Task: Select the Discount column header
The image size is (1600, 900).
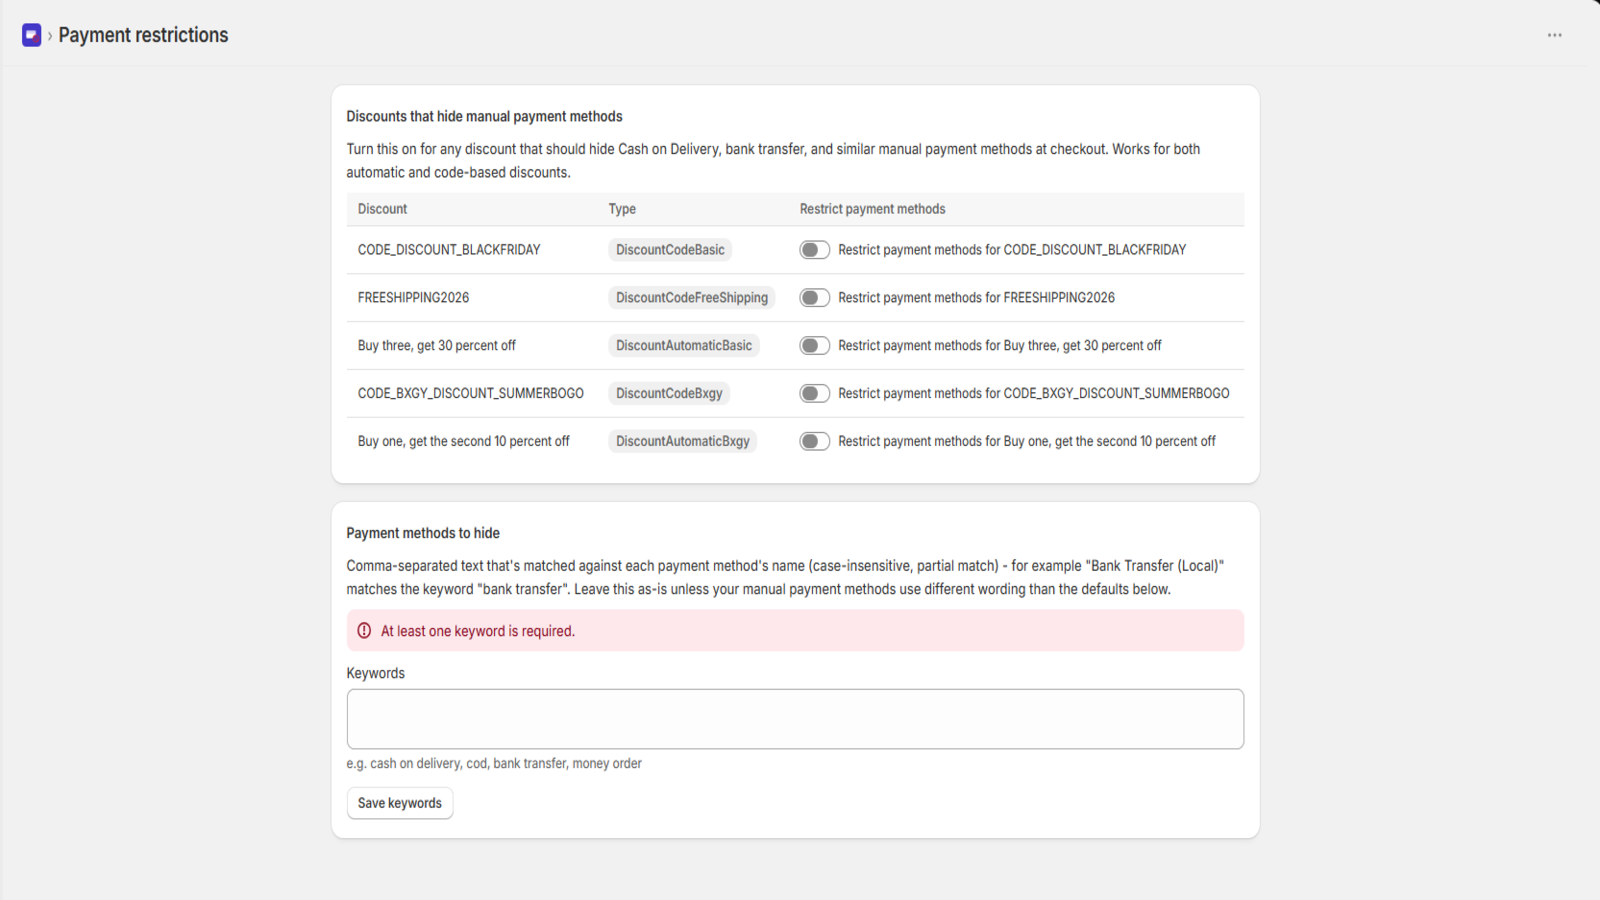Action: (x=382, y=209)
